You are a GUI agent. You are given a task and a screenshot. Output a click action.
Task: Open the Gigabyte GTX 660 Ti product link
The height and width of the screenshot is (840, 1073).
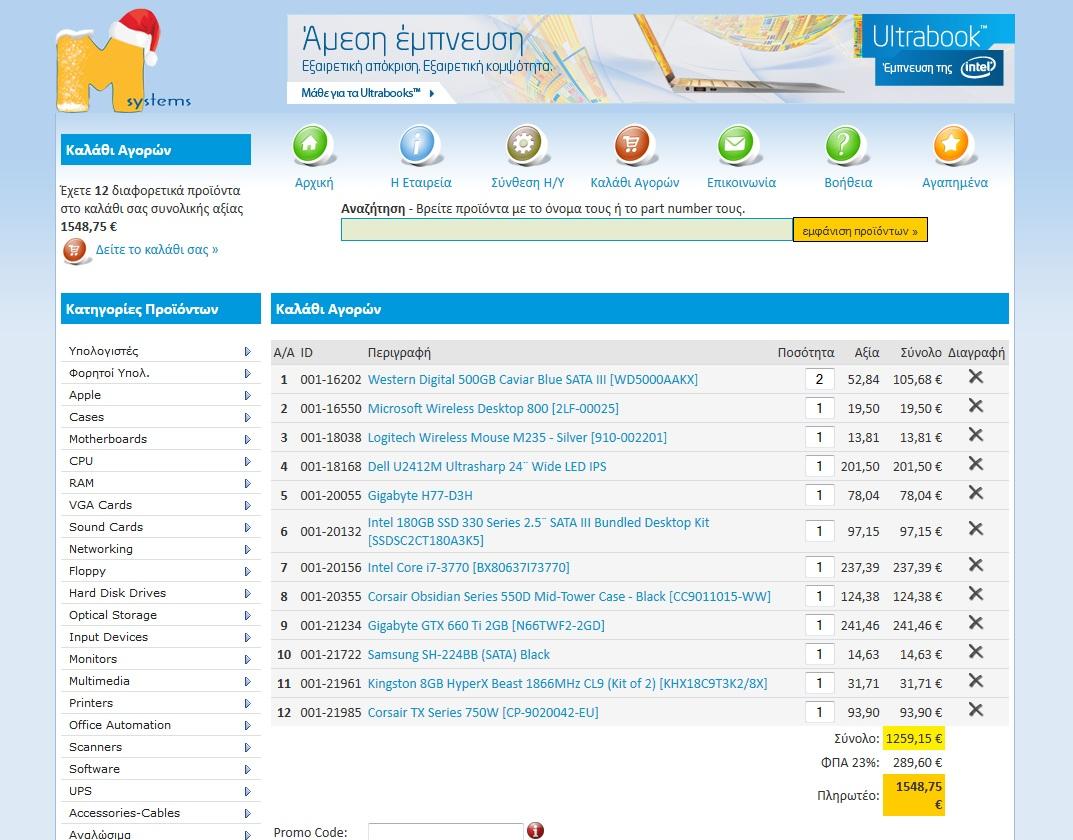(485, 626)
